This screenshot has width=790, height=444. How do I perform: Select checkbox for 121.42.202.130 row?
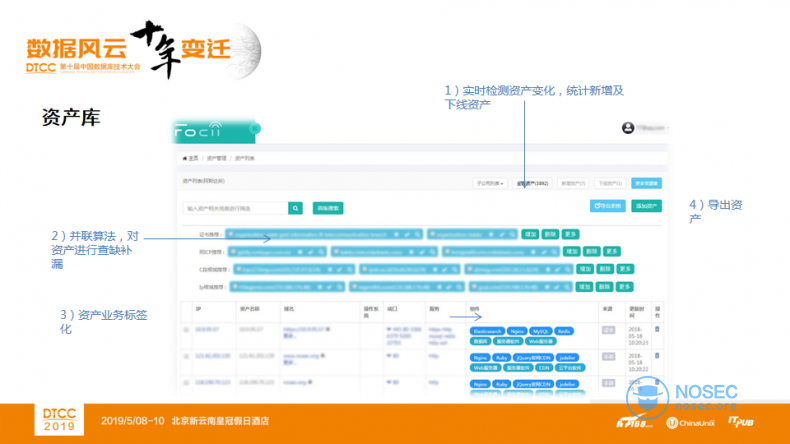tap(186, 356)
